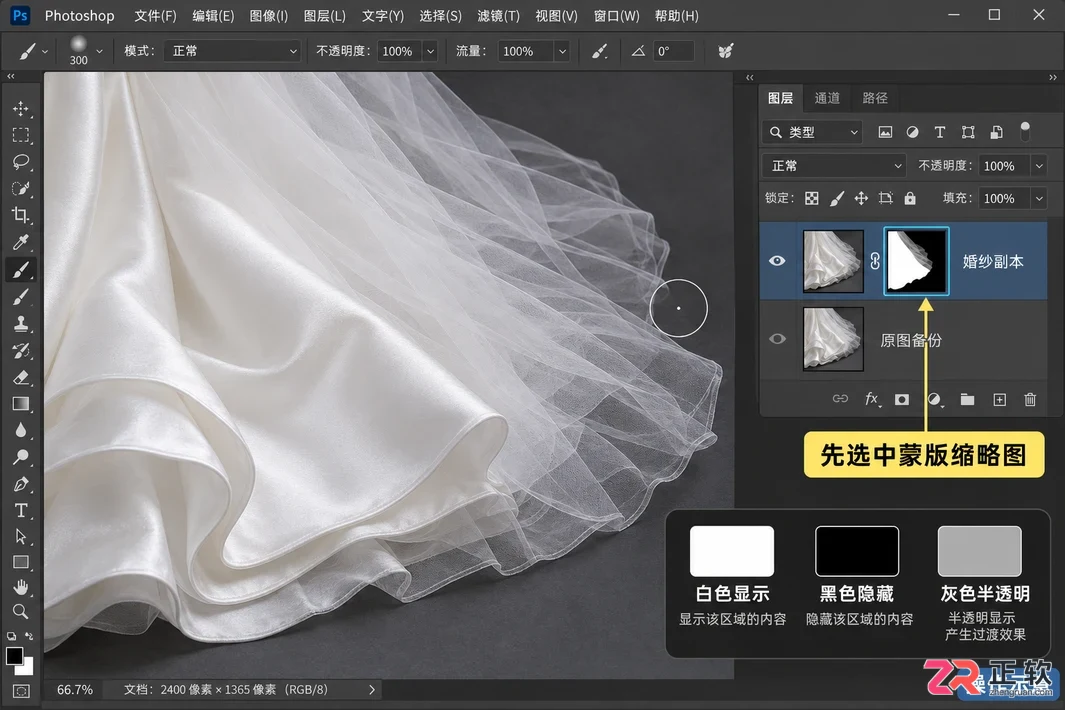Image resolution: width=1065 pixels, height=710 pixels.
Task: Select the Rectangular Marquee tool
Action: click(21, 135)
